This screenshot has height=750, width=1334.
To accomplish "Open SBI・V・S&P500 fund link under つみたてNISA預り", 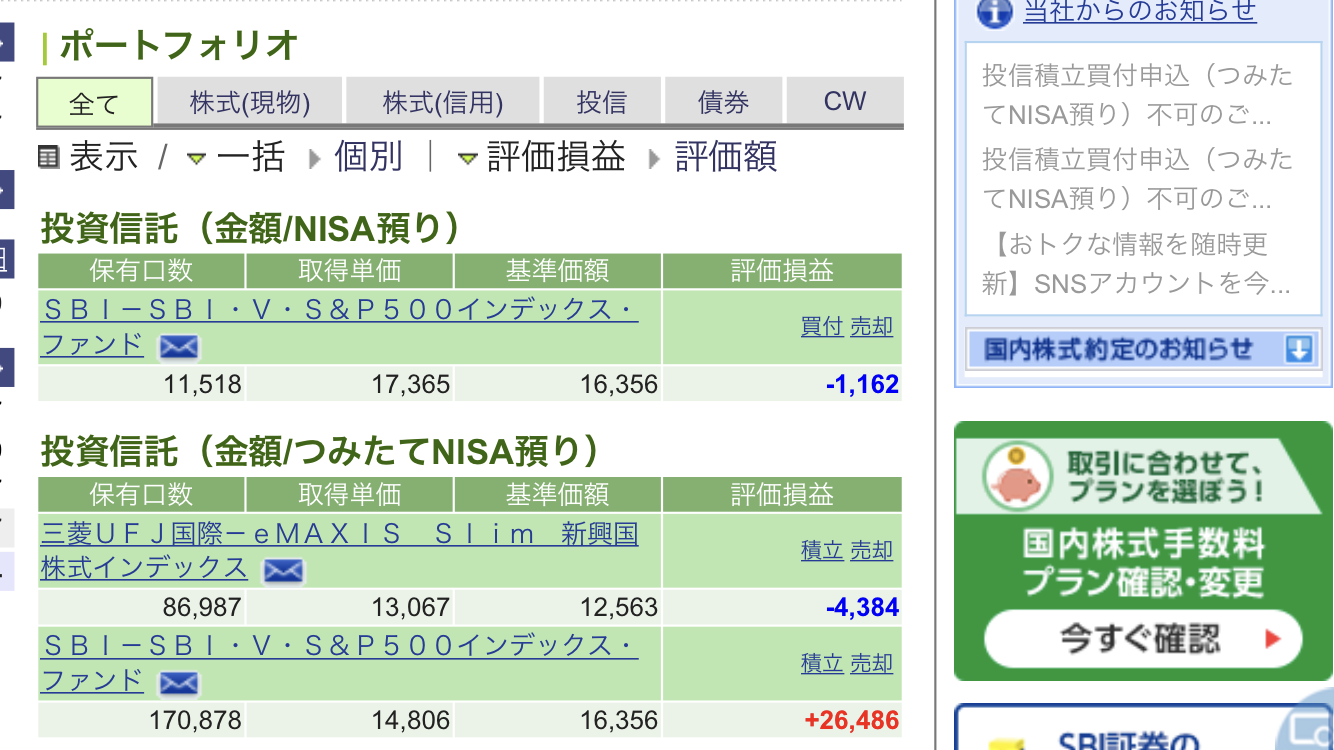I will pos(339,663).
